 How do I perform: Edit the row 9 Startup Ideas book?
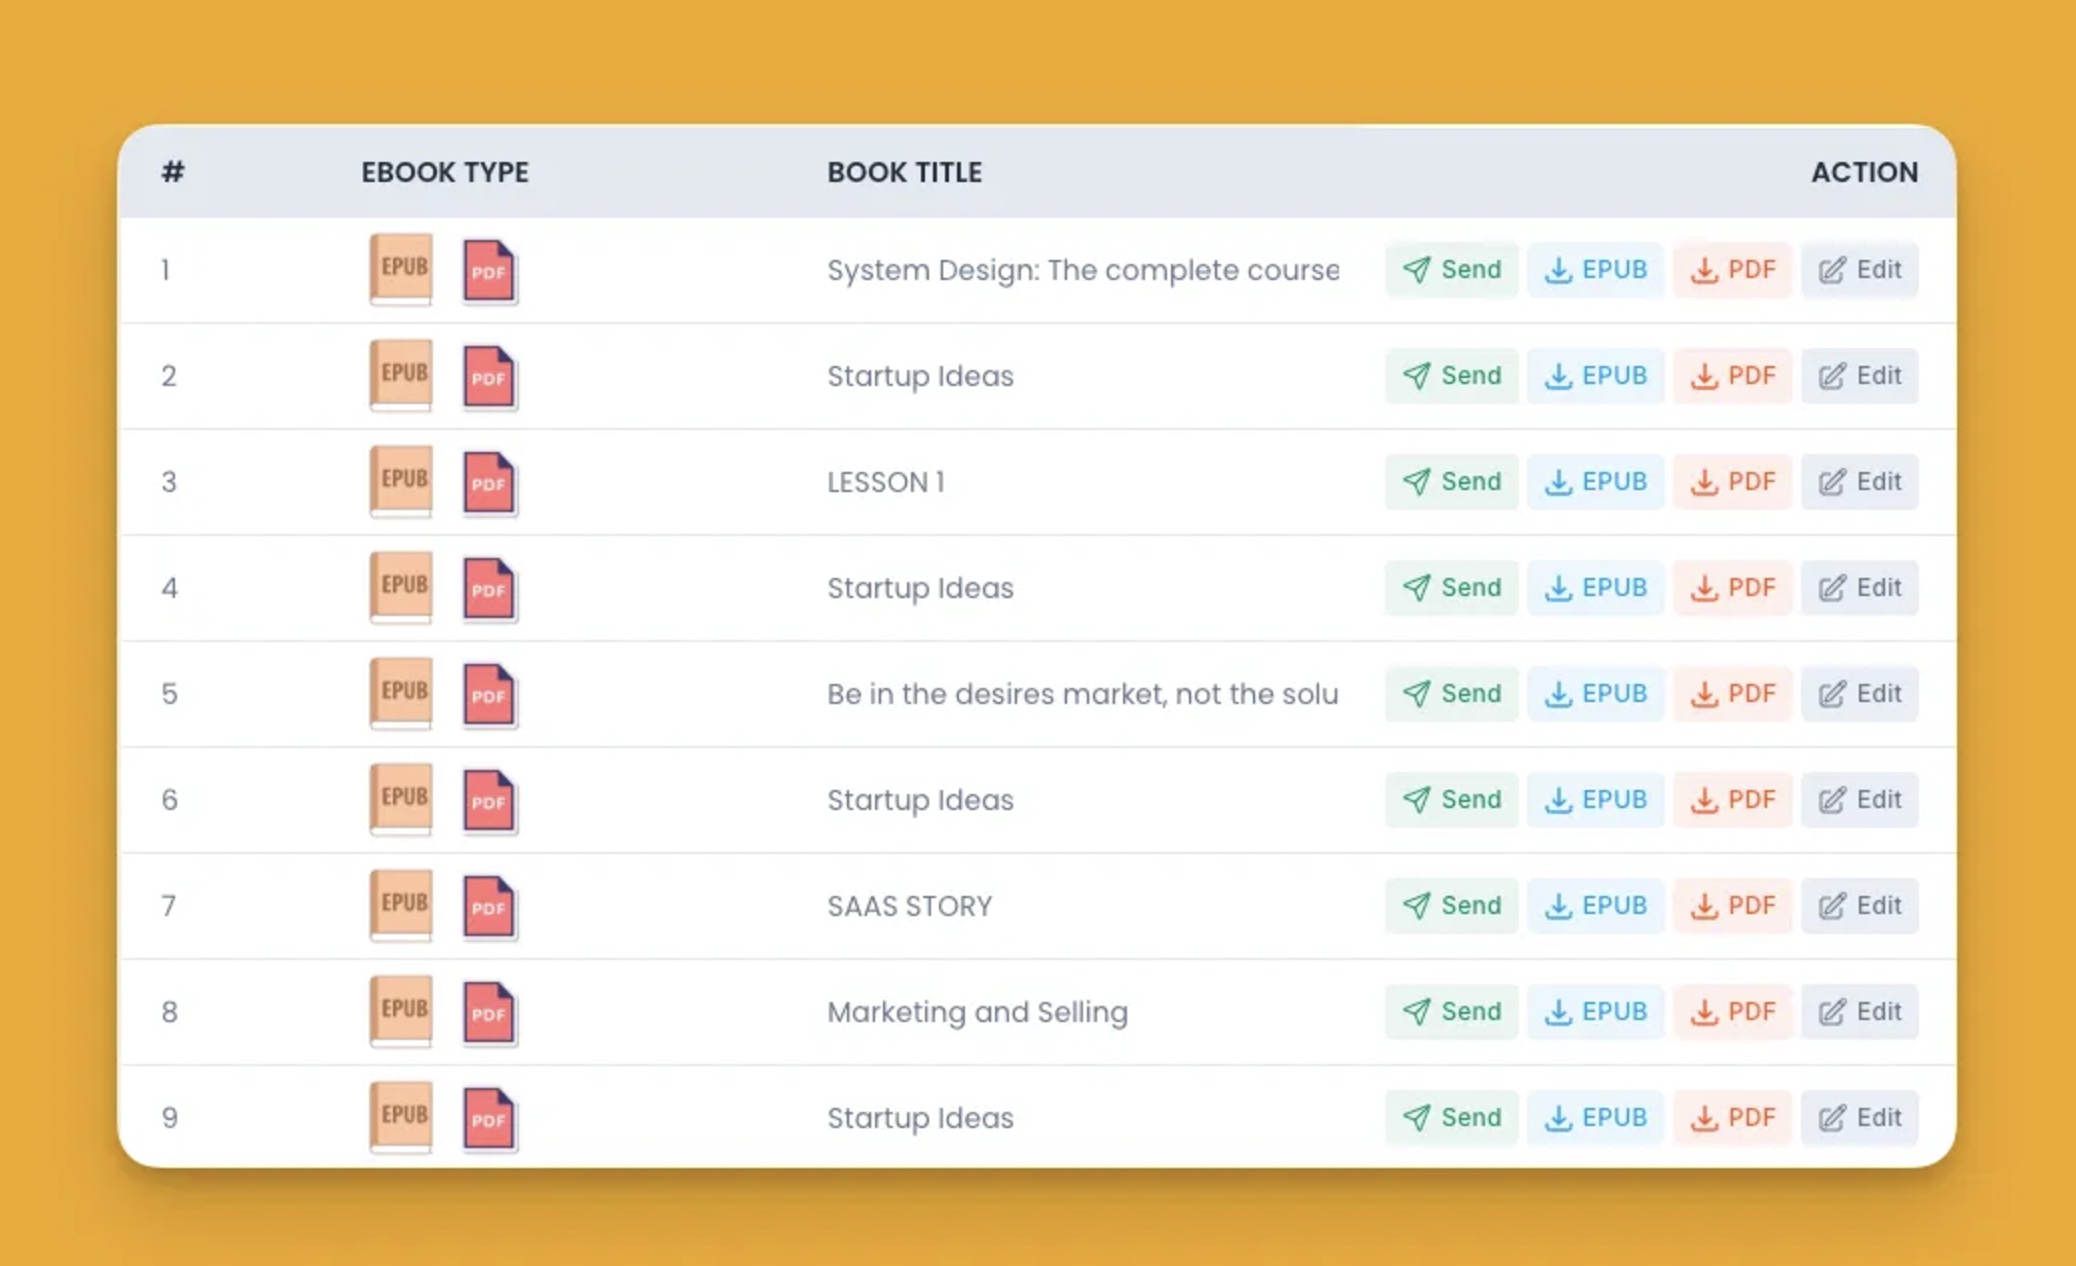[1859, 1118]
